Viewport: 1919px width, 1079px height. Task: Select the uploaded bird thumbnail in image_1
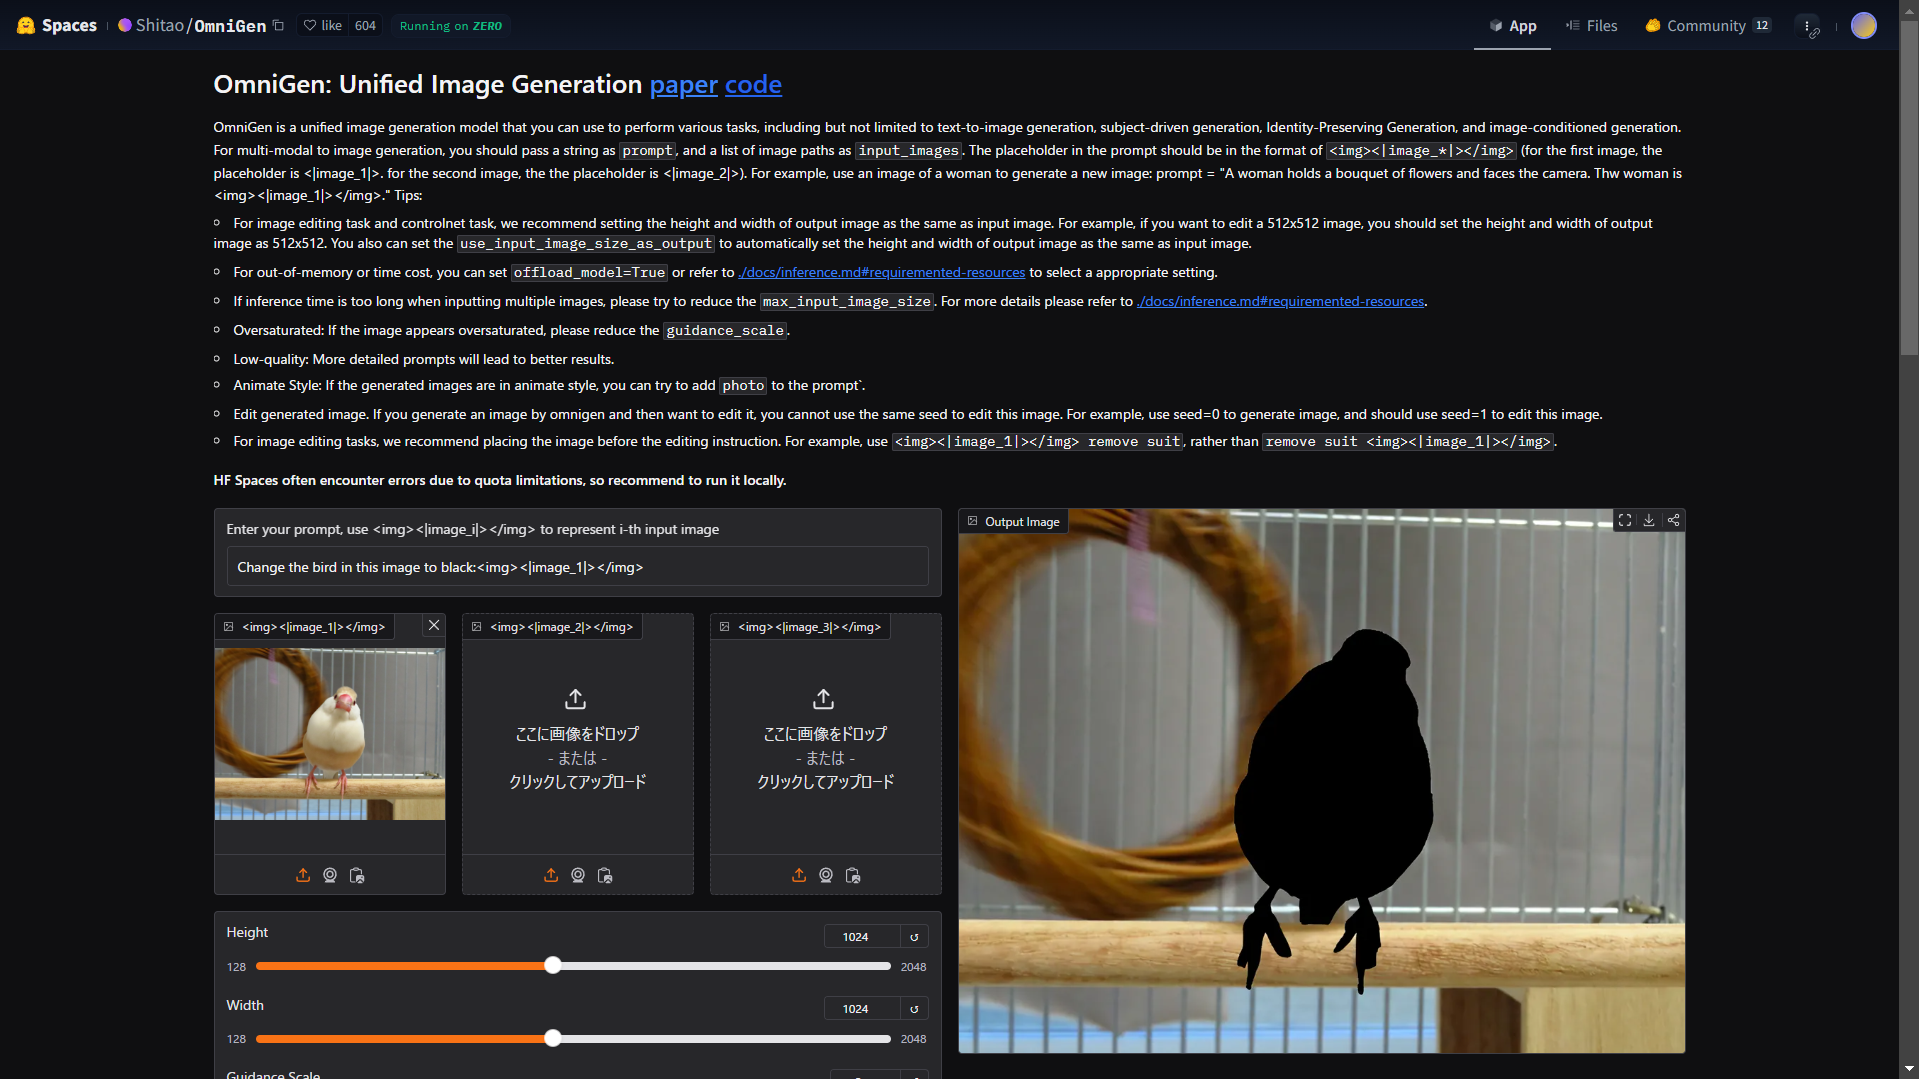coord(330,735)
